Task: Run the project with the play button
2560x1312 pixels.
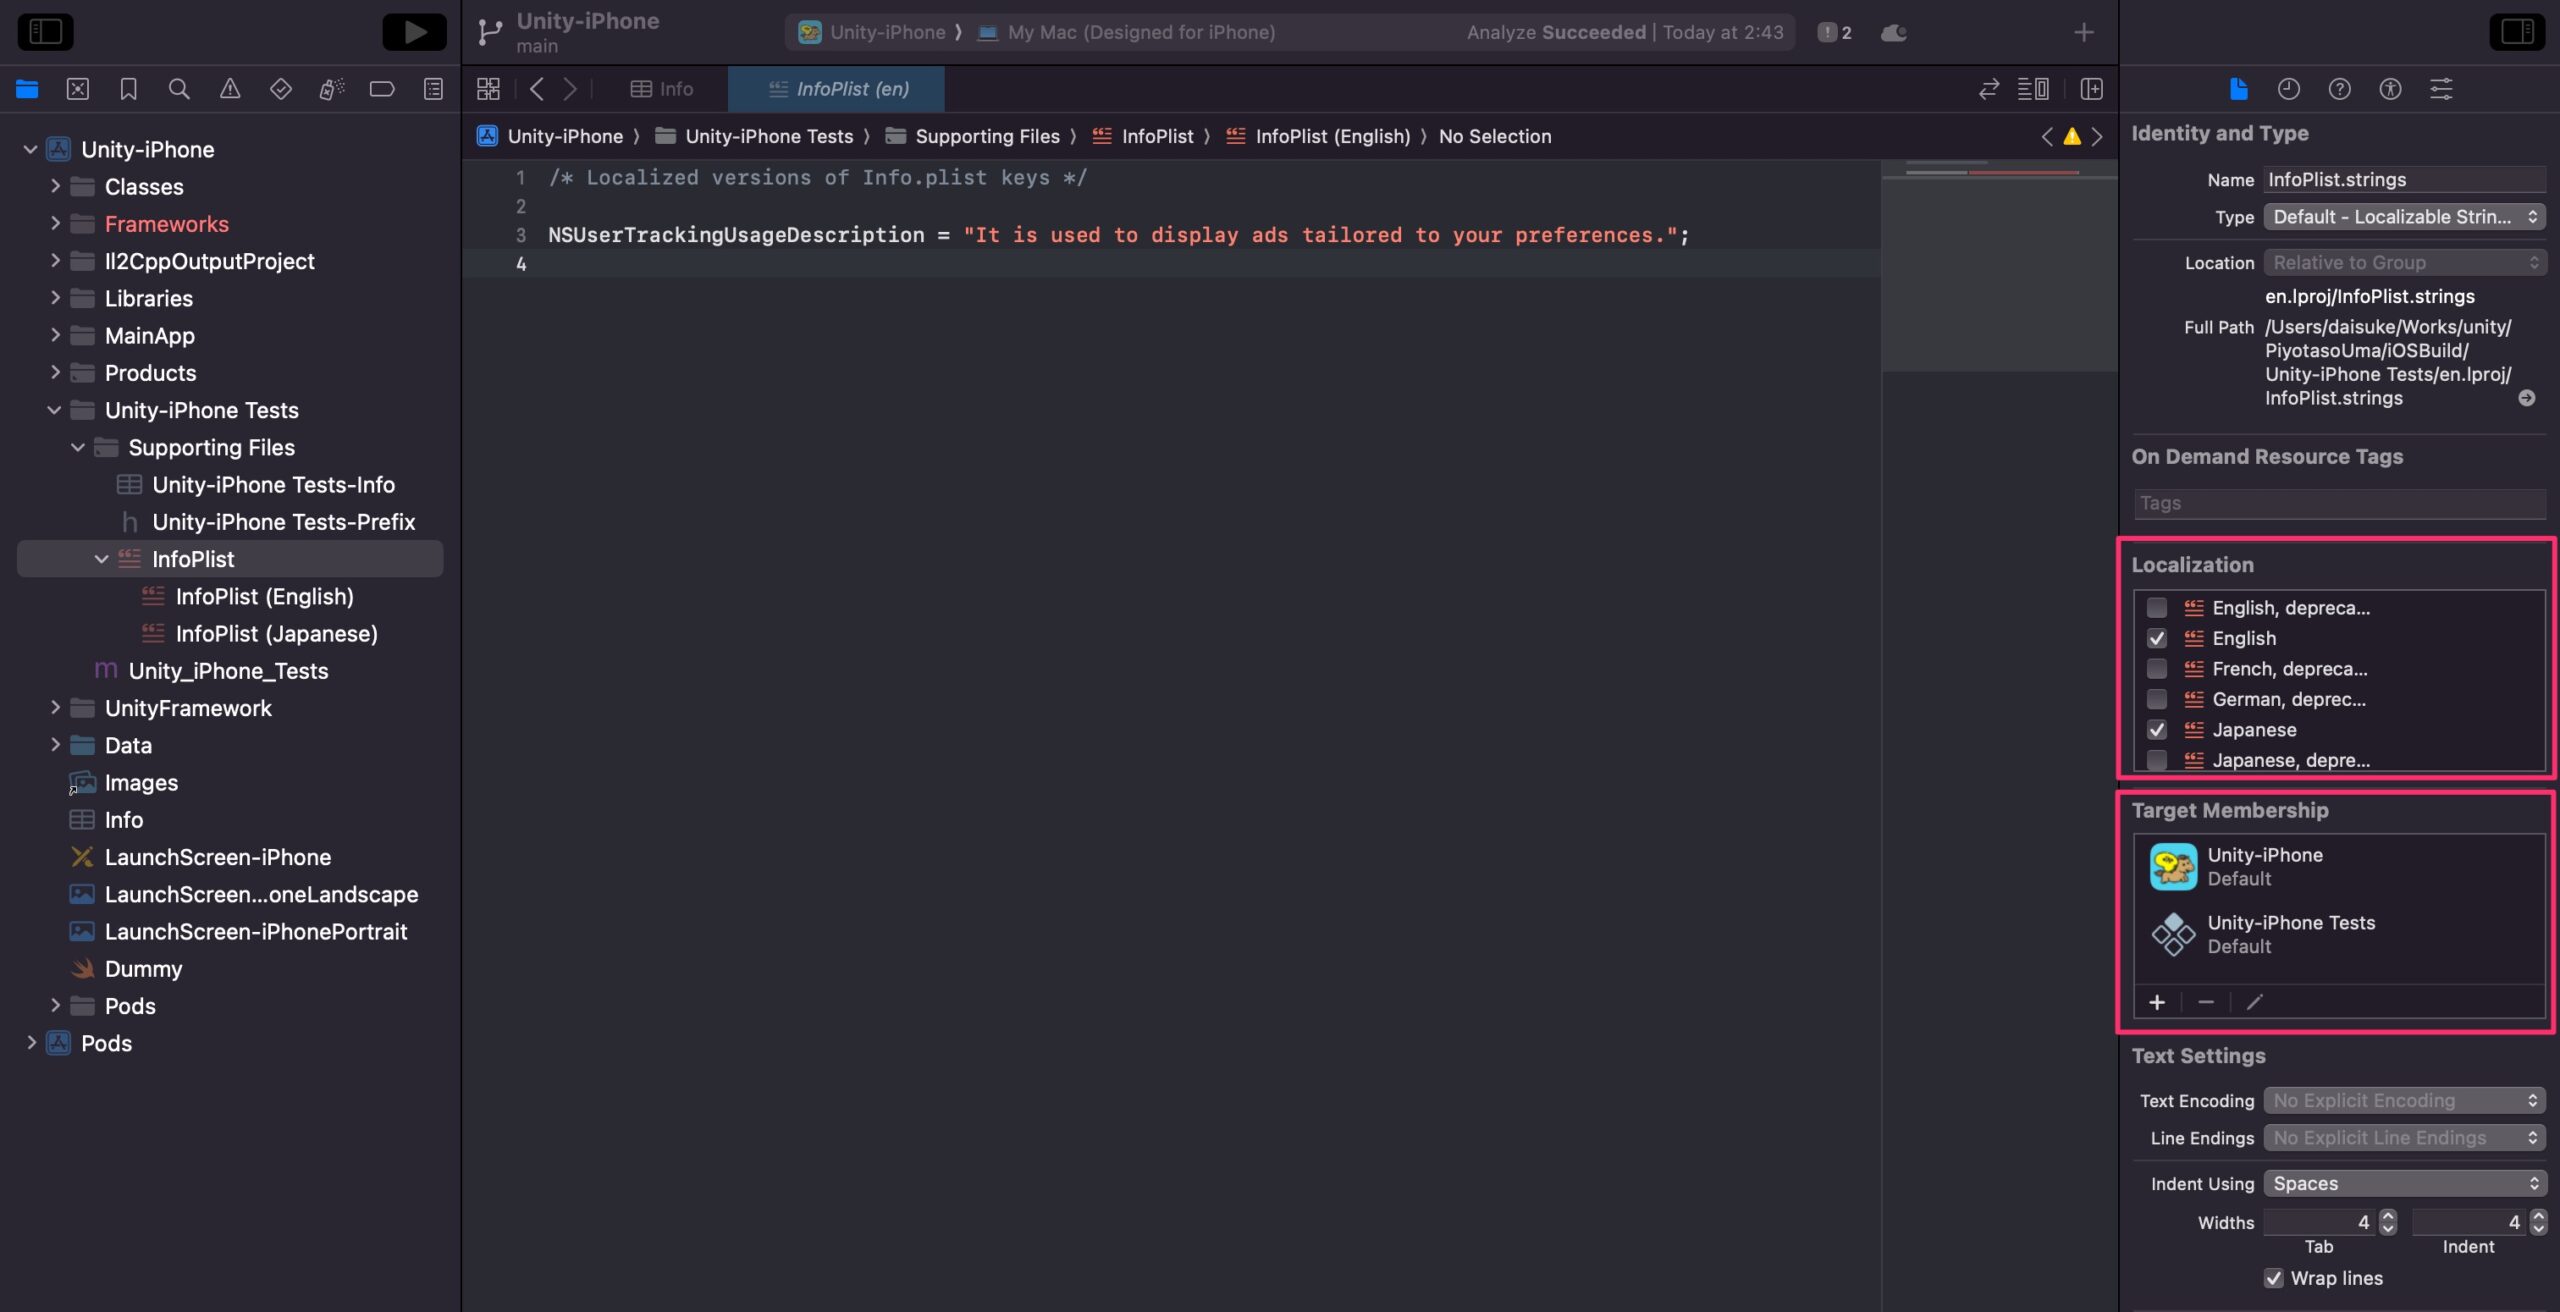Action: click(x=414, y=32)
